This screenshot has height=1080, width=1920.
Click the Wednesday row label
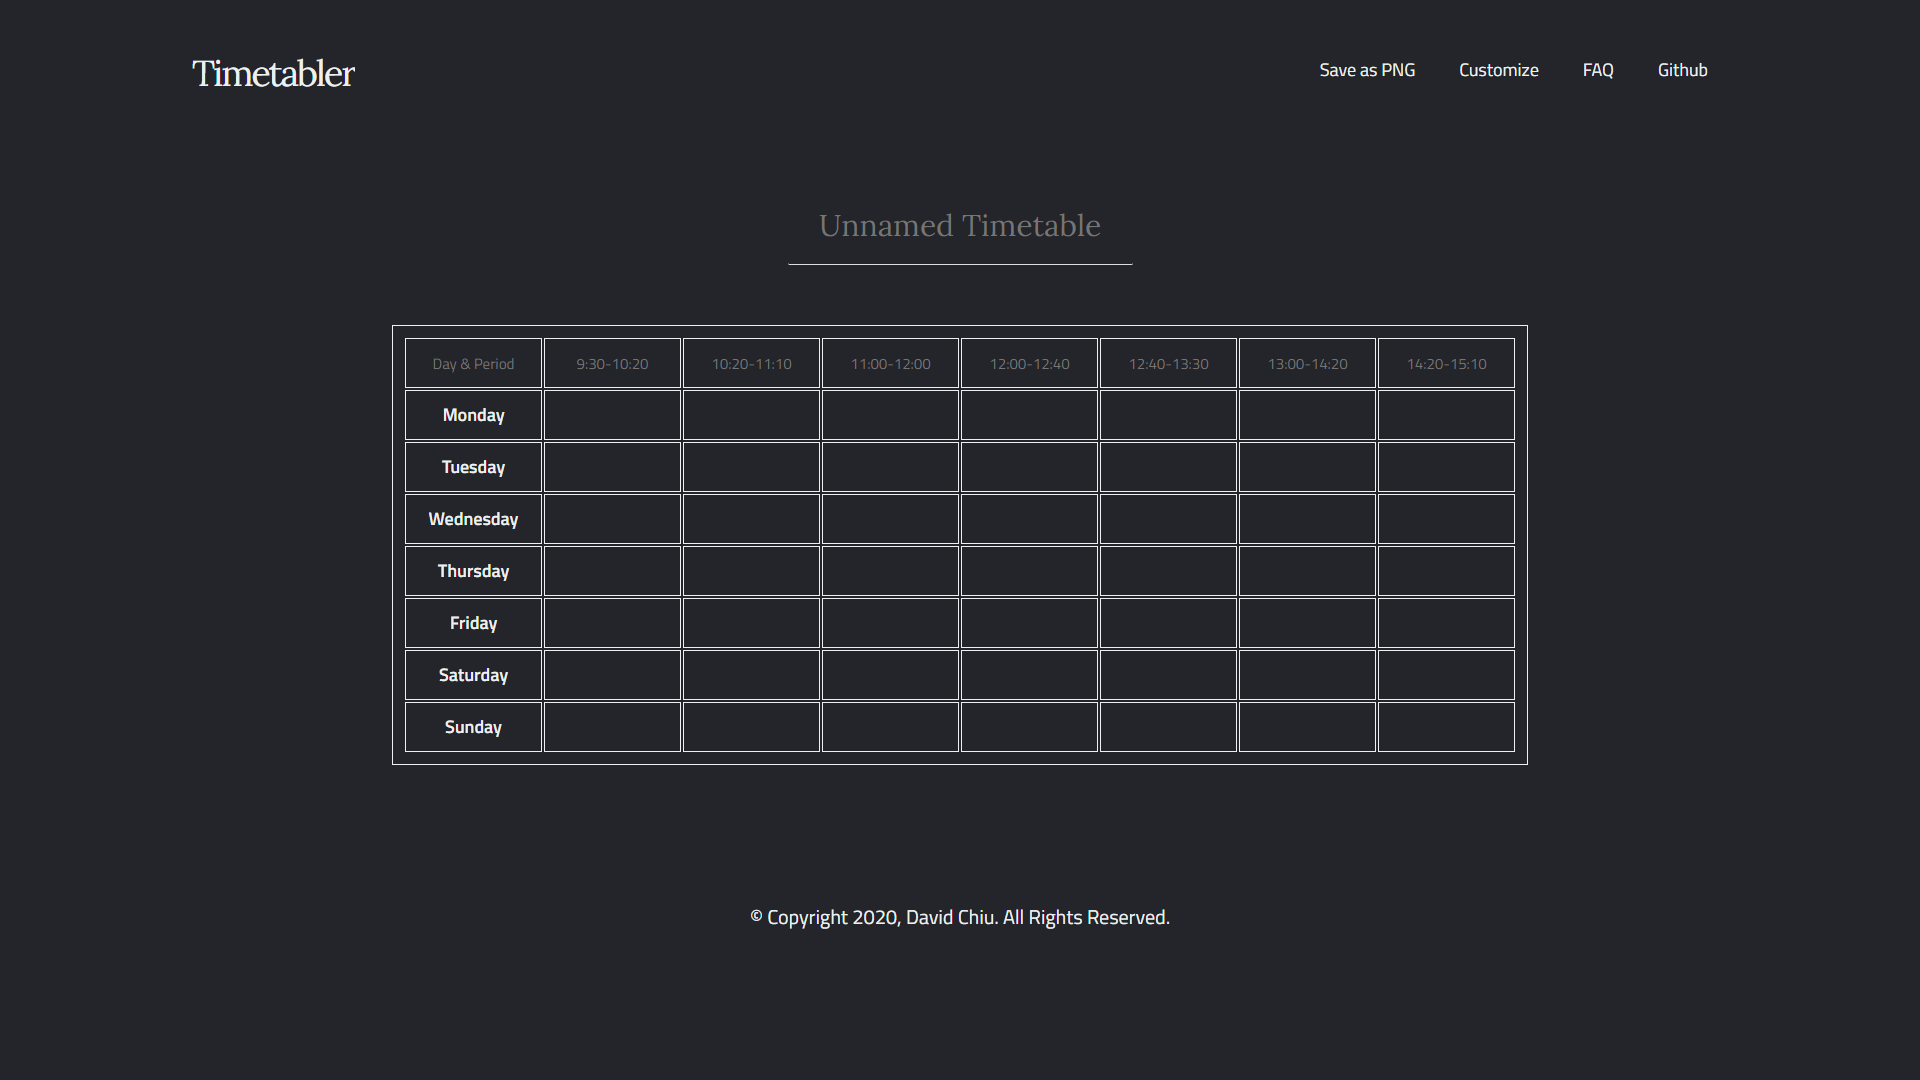(x=473, y=519)
